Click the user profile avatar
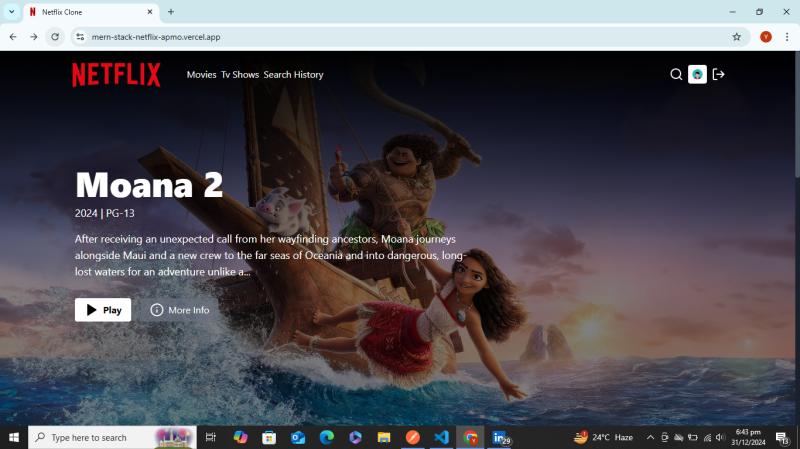Screen dimensions: 800x449 [697, 74]
